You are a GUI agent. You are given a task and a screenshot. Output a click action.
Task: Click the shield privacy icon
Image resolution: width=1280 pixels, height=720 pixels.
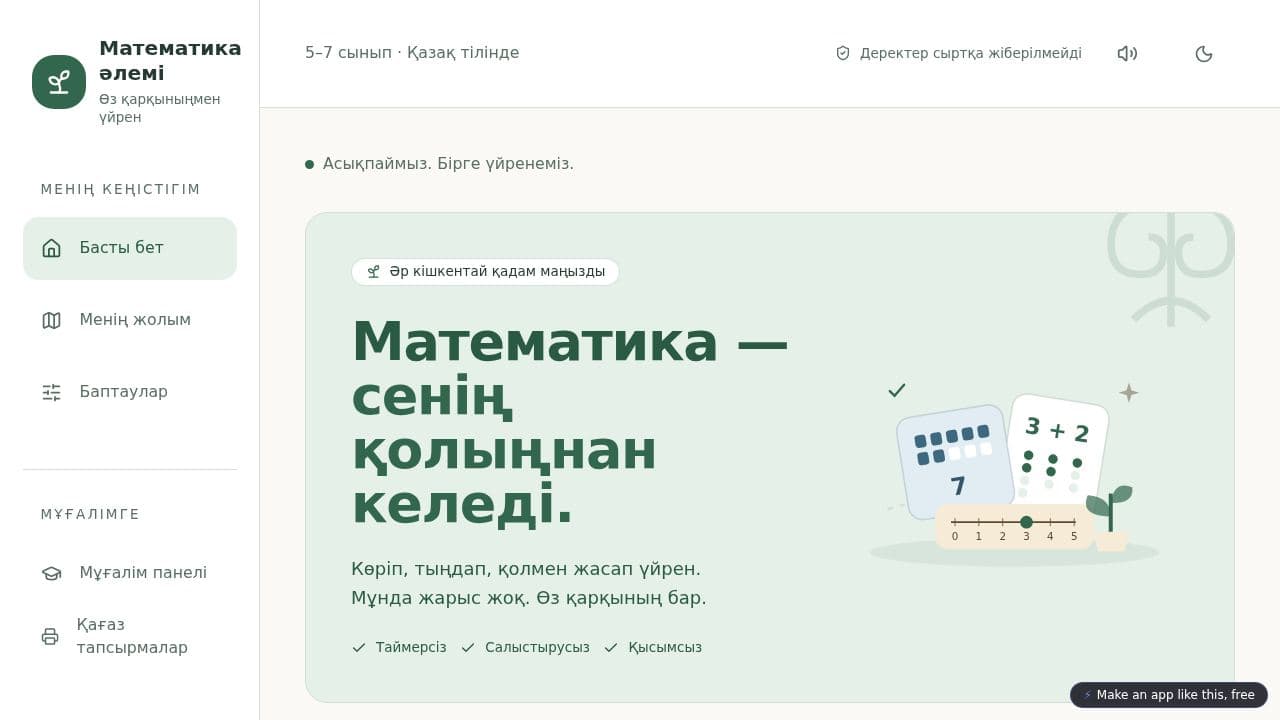click(843, 53)
